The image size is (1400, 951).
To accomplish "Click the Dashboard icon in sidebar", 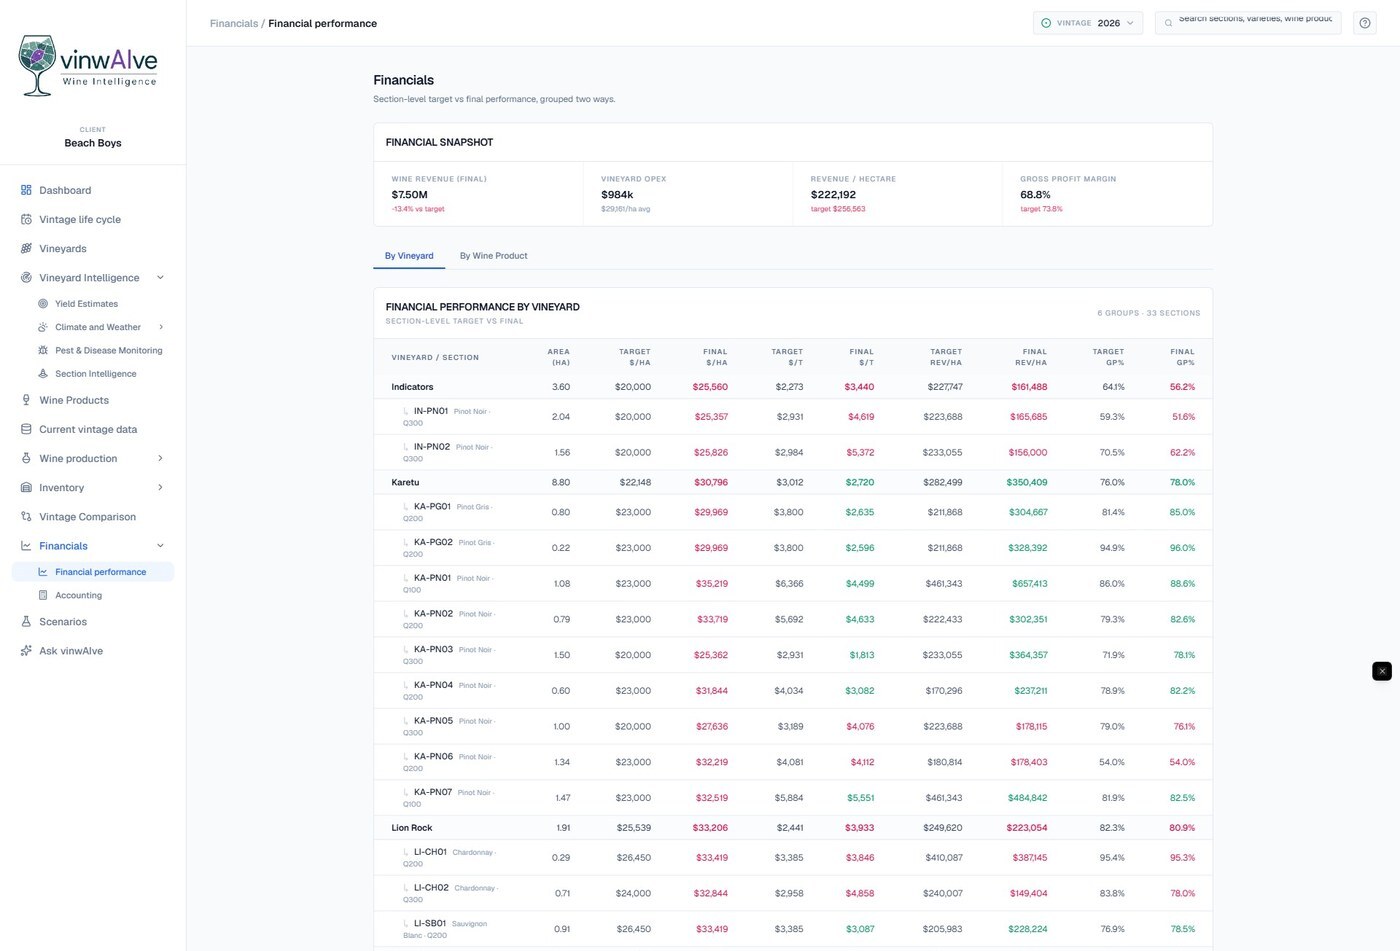I will pyautogui.click(x=26, y=190).
